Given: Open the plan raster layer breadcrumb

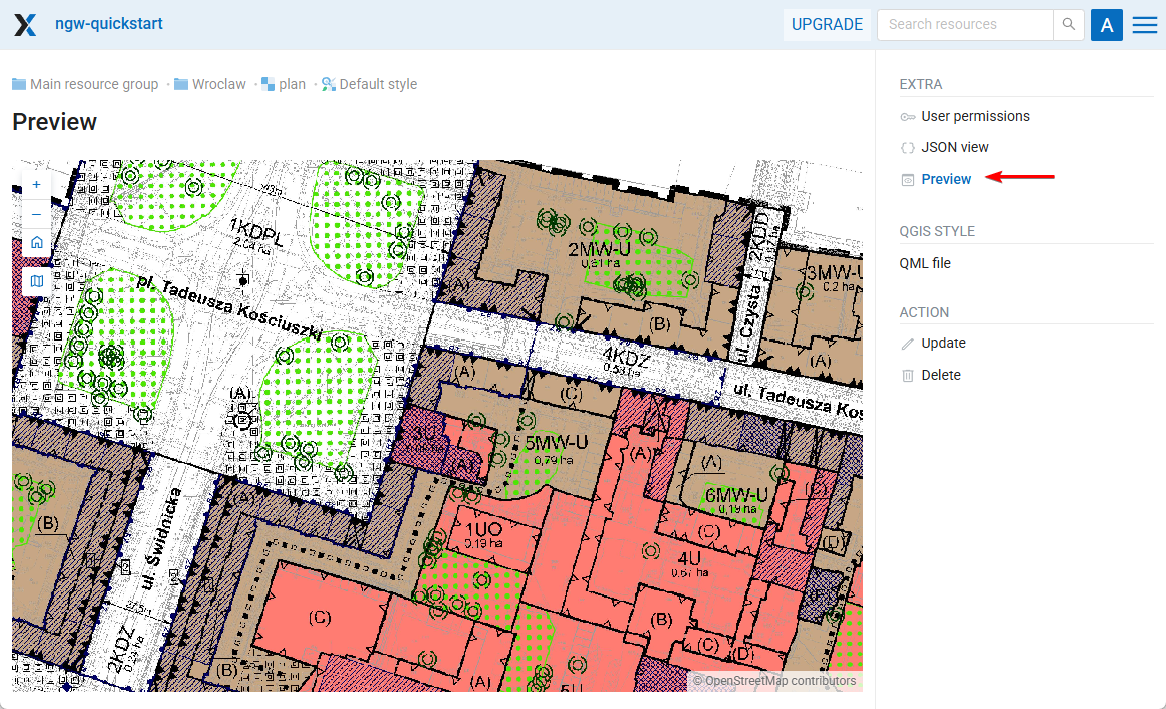Looking at the screenshot, I should (x=292, y=84).
